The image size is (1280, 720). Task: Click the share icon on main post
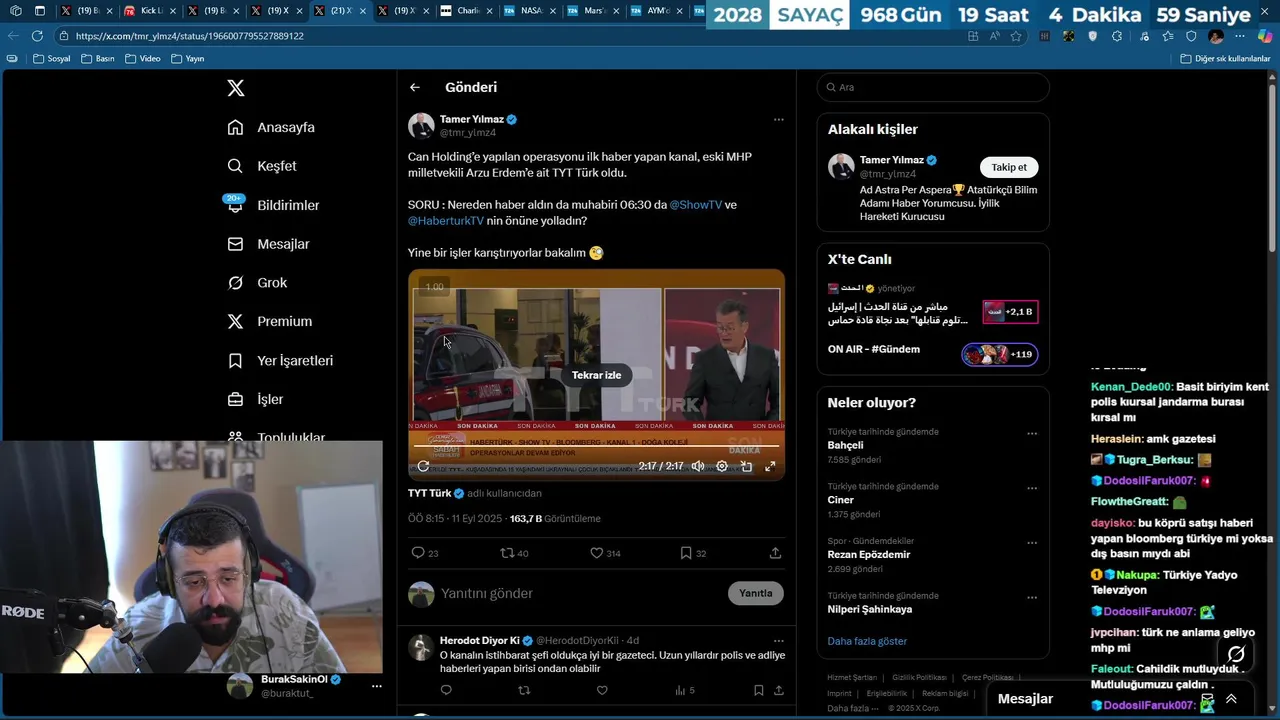point(775,553)
